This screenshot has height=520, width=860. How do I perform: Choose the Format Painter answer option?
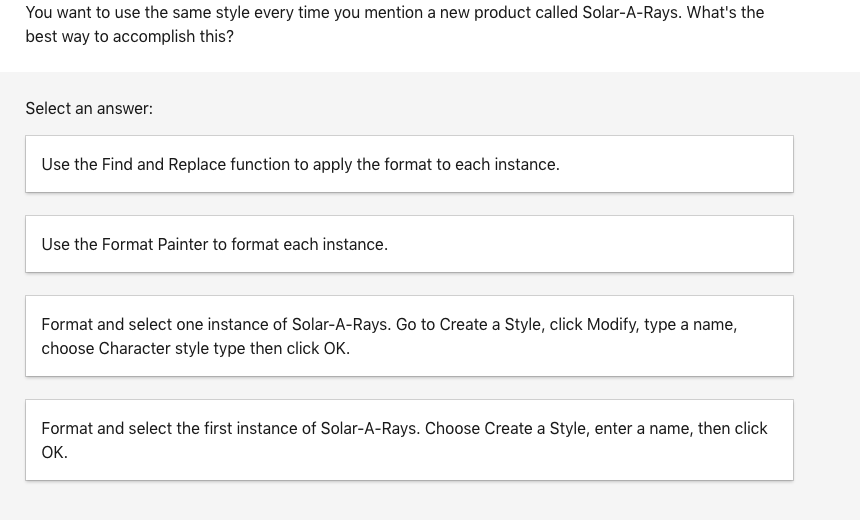[409, 244]
